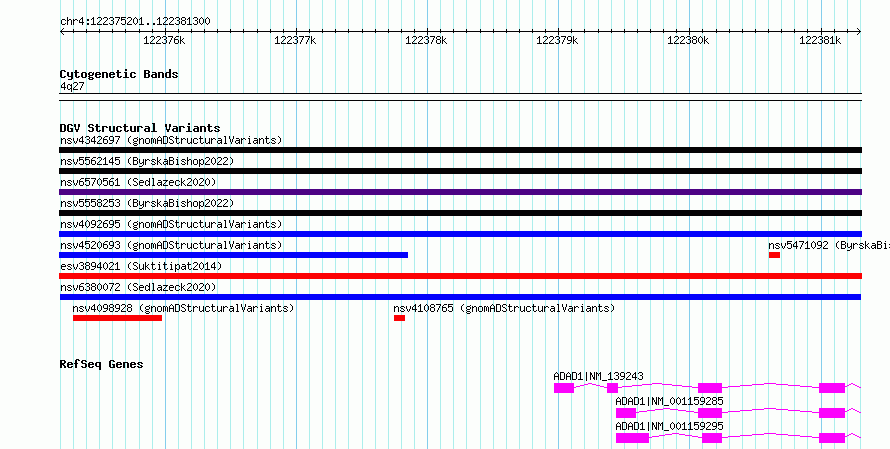Open the nsv4520693 gnomAD variant label
This screenshot has height=449, width=890.
pyautogui.click(x=171, y=245)
